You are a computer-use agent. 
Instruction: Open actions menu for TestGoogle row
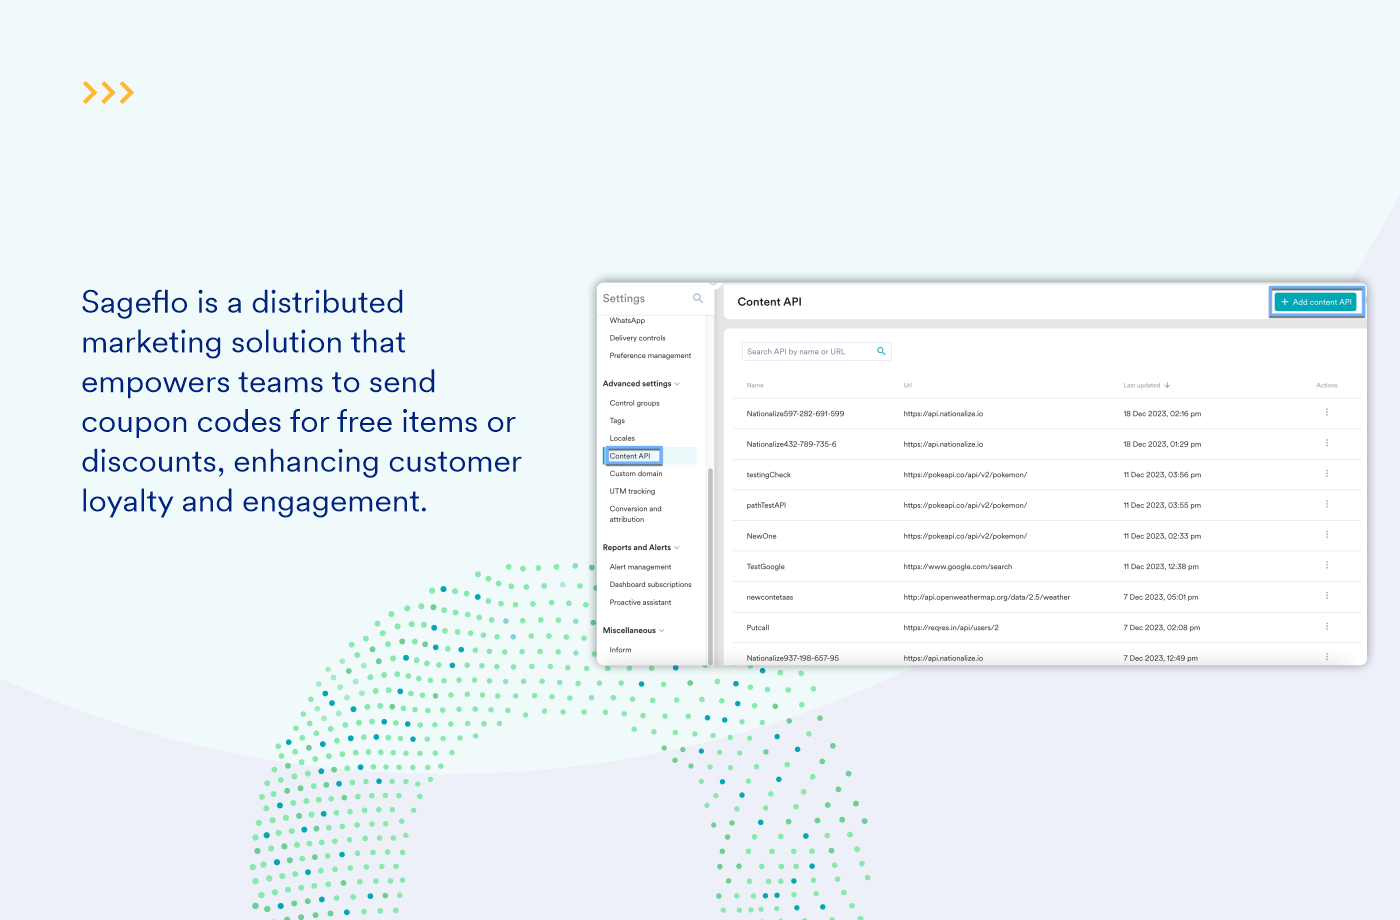(x=1327, y=565)
